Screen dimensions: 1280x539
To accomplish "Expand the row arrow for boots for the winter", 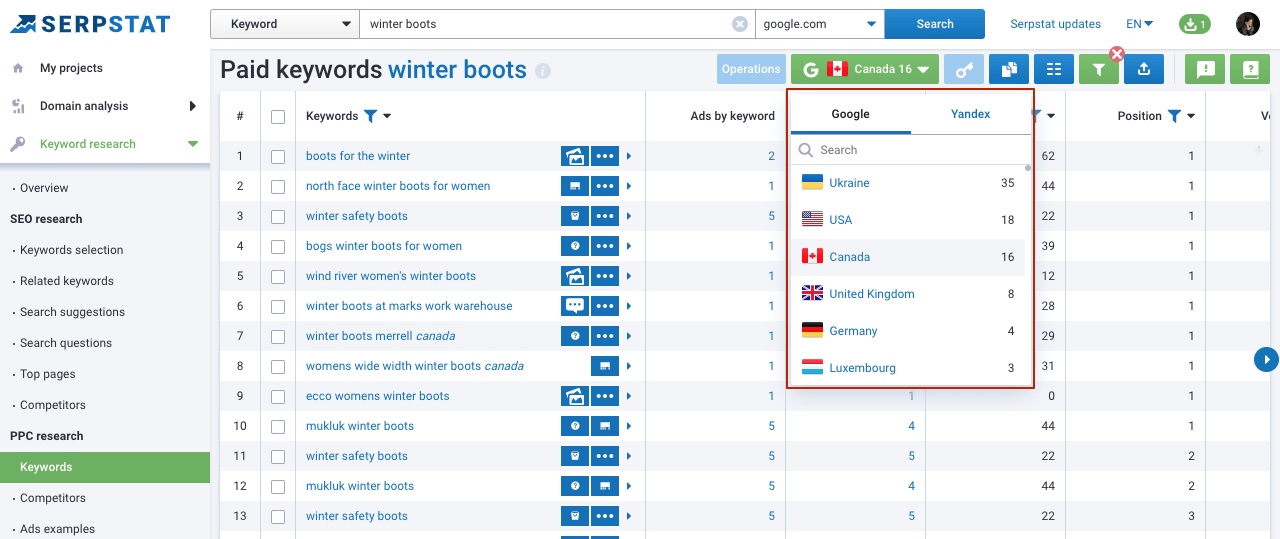I will point(629,156).
